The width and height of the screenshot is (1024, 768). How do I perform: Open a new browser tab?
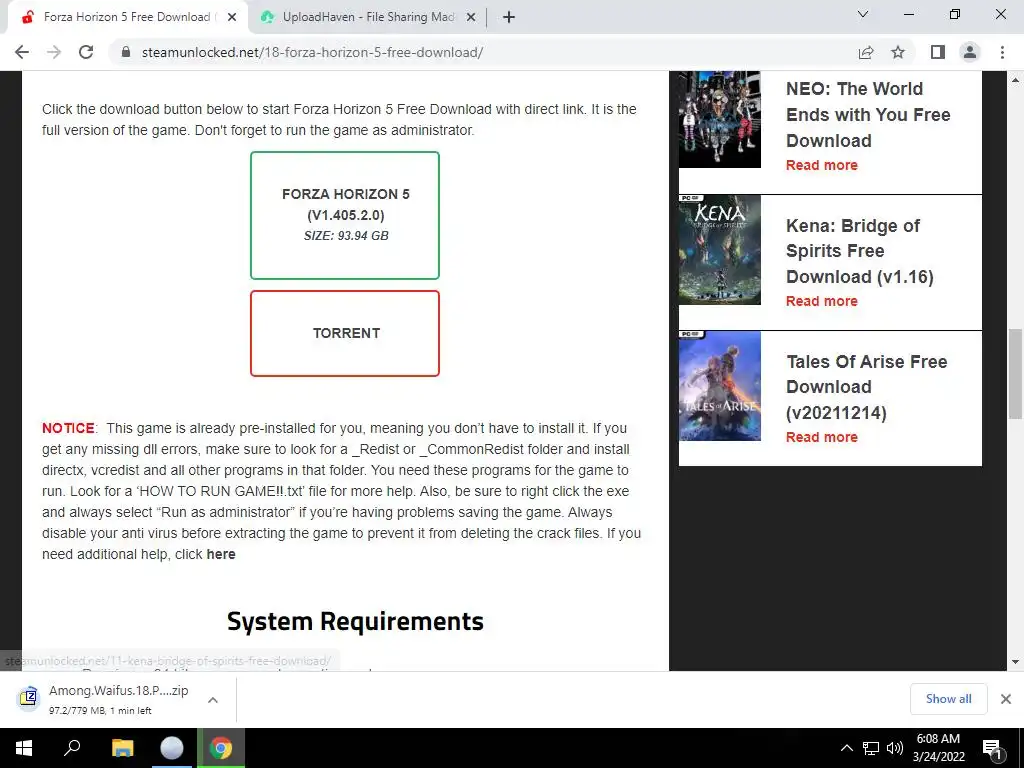[509, 17]
